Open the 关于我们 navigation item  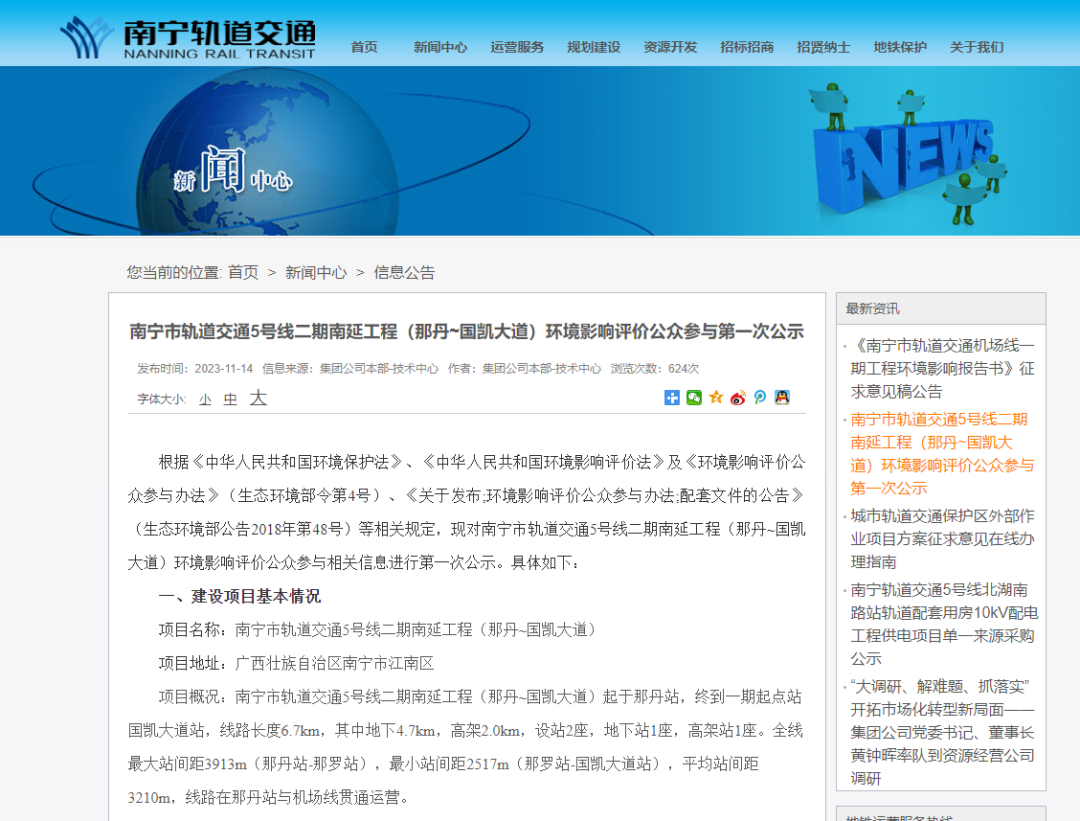coord(975,47)
